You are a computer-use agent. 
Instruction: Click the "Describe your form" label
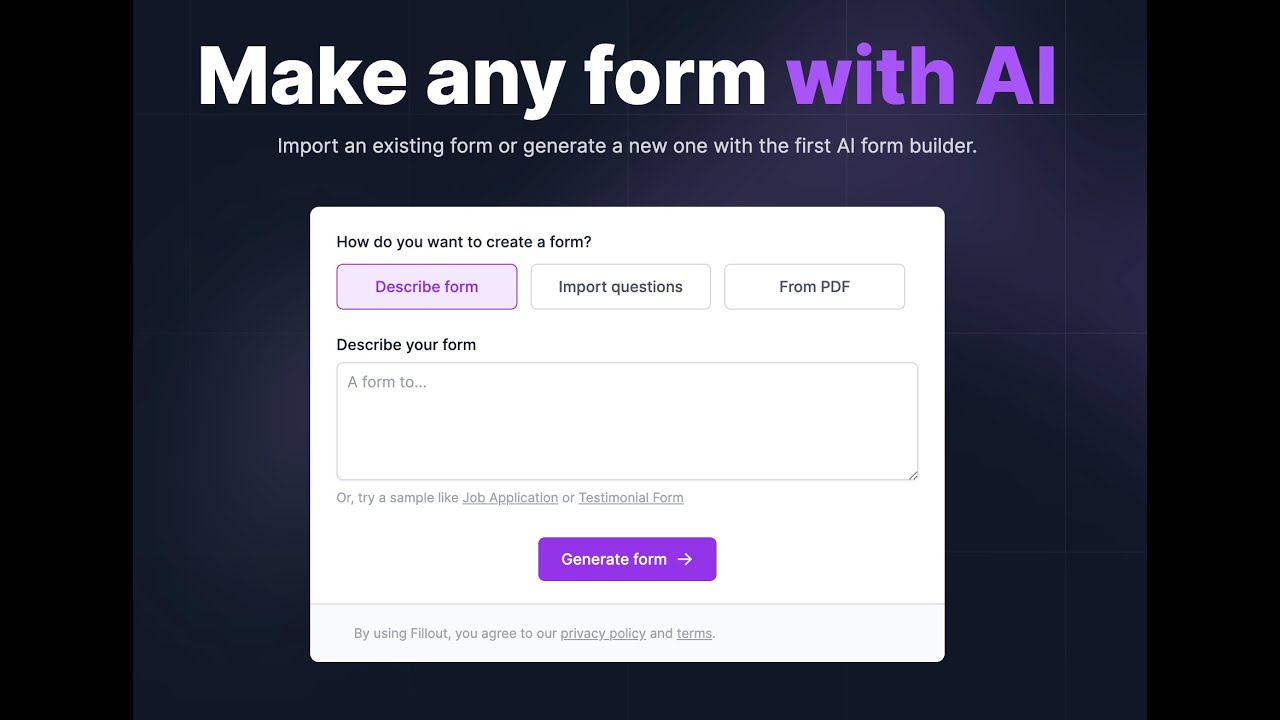point(406,345)
